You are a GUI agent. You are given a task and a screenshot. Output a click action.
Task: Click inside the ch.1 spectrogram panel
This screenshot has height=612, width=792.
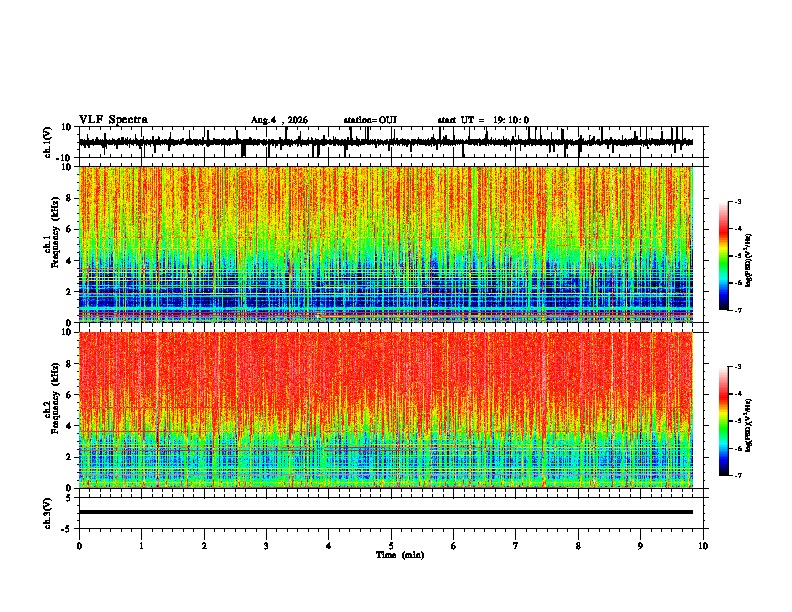point(385,244)
